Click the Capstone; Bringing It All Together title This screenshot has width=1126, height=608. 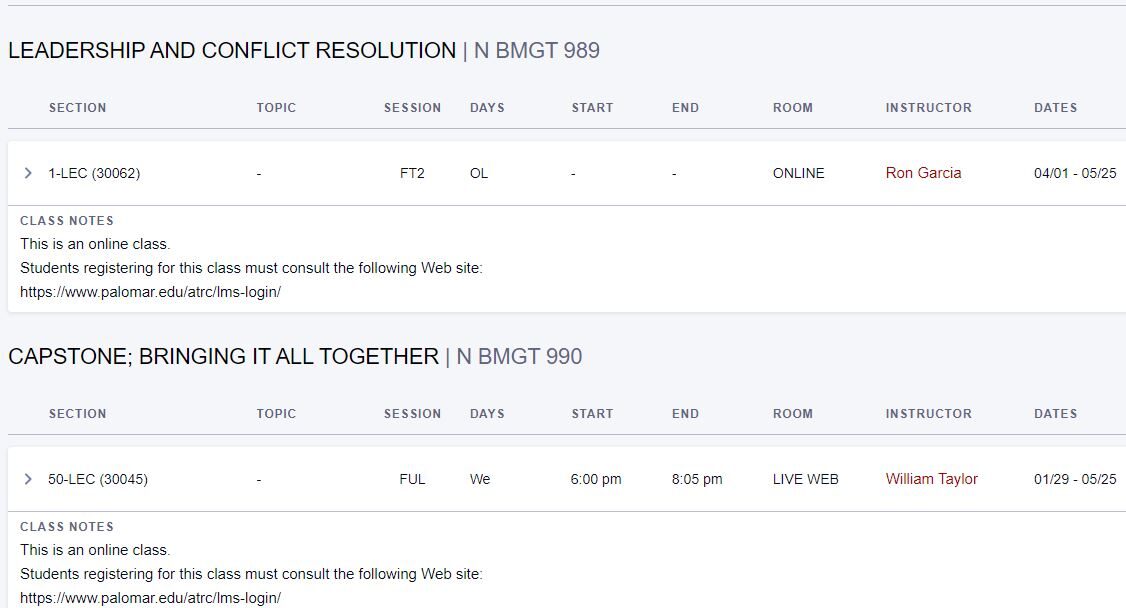(223, 357)
